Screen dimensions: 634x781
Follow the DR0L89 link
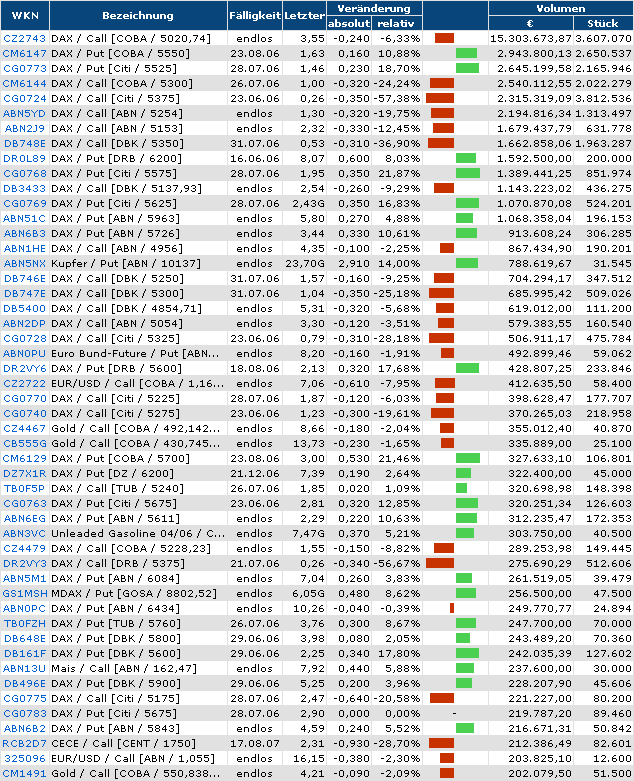click(x=24, y=158)
